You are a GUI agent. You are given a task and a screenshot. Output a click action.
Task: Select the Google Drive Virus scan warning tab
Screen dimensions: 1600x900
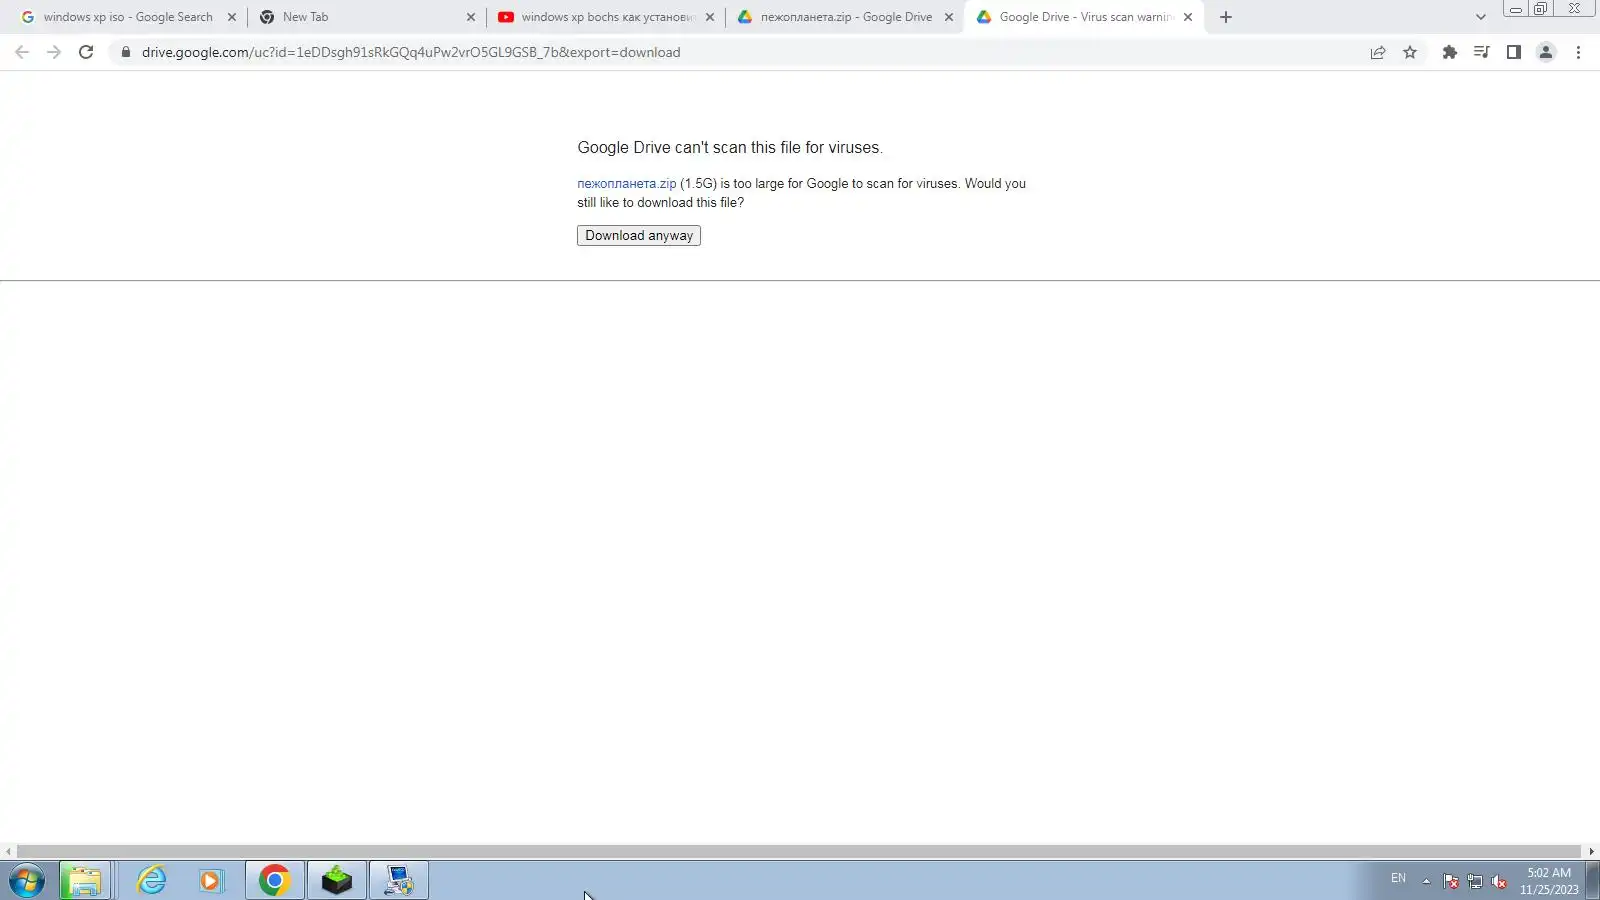click(1083, 17)
